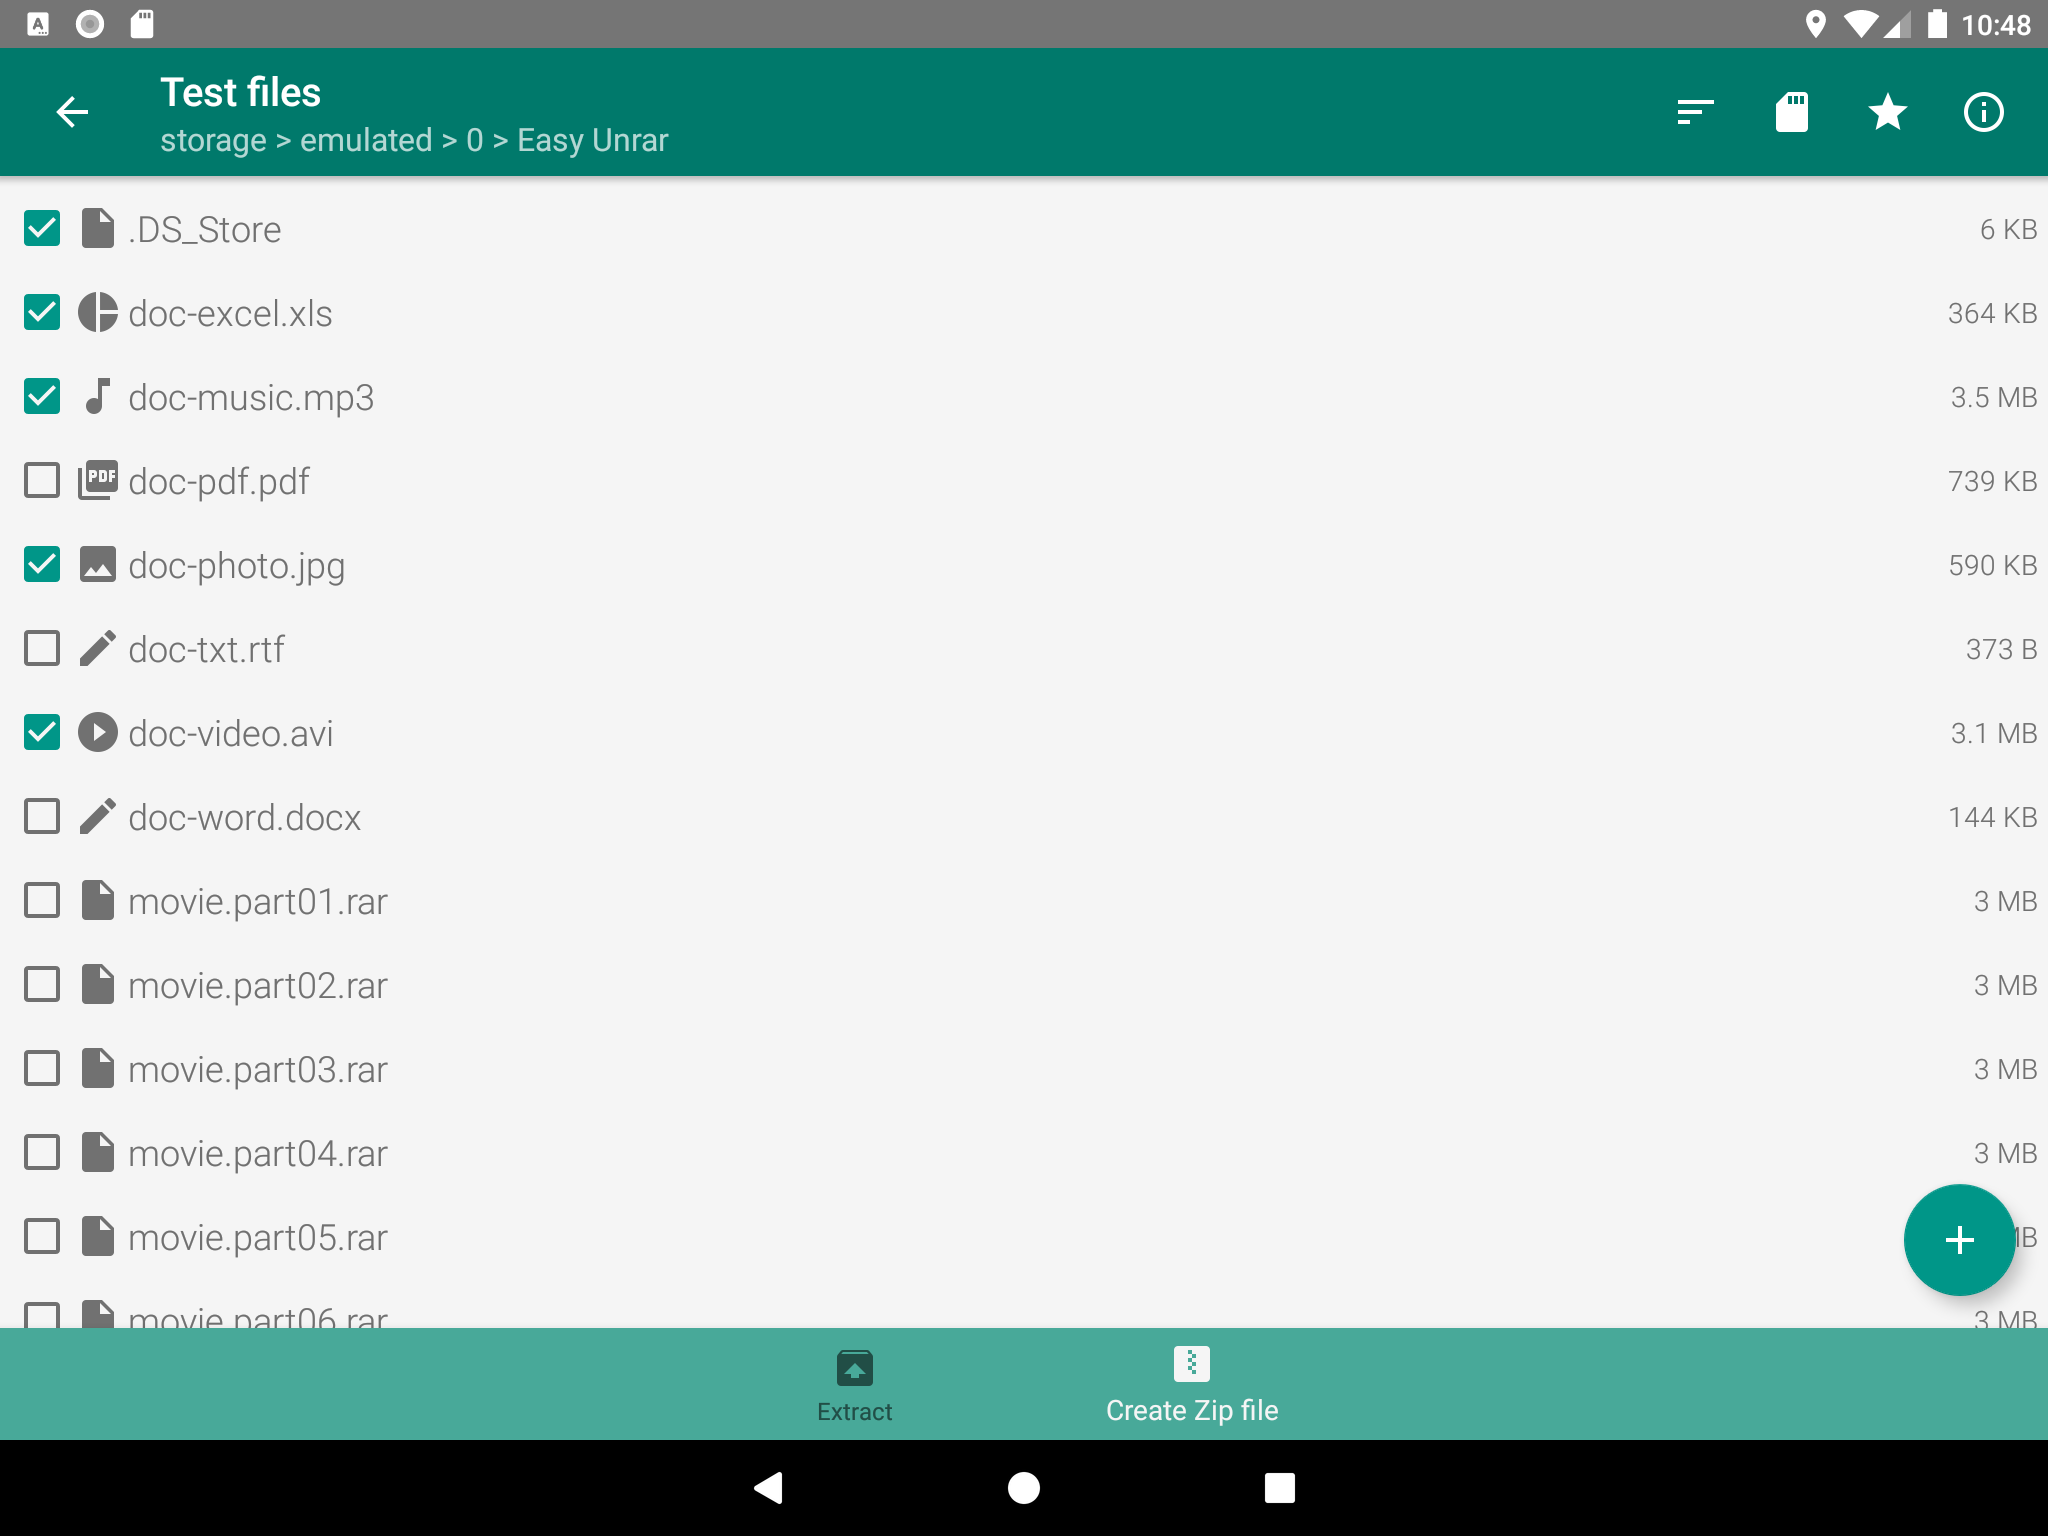Navigate to 'Easy Unrar' in the breadcrumb
2048x1536 pixels.
click(592, 140)
